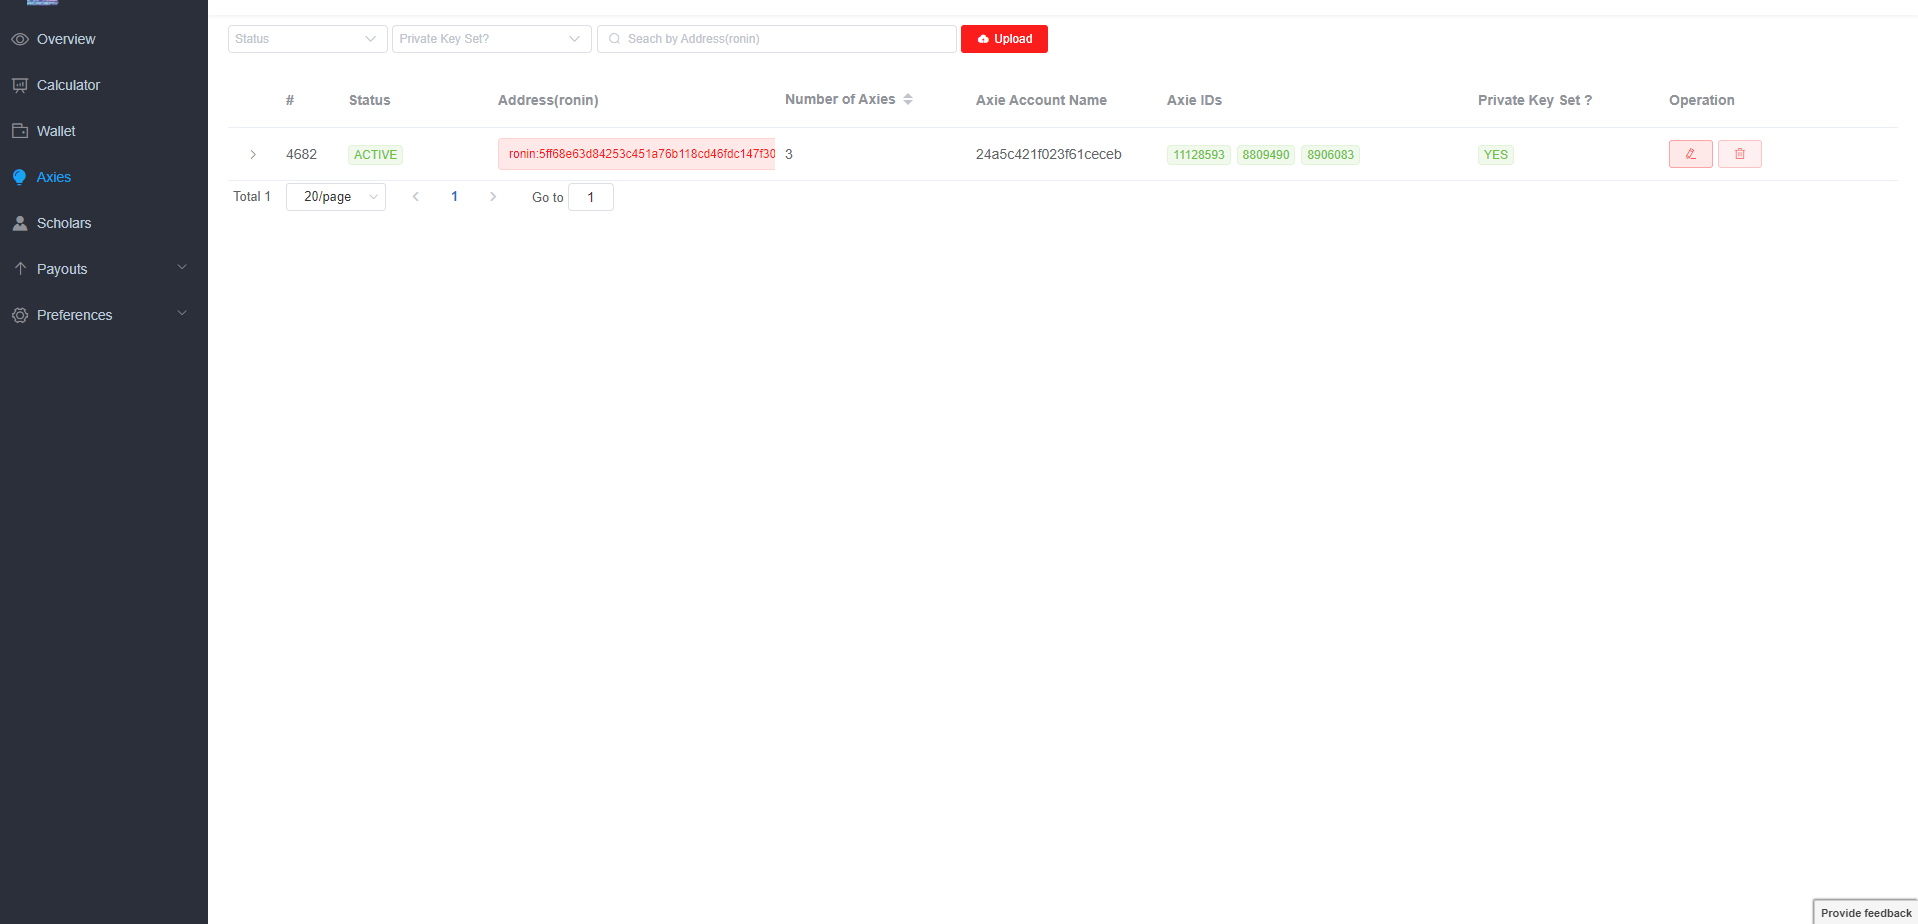Image resolution: width=1918 pixels, height=924 pixels.
Task: Click the ronin address tag
Action: pyautogui.click(x=636, y=154)
